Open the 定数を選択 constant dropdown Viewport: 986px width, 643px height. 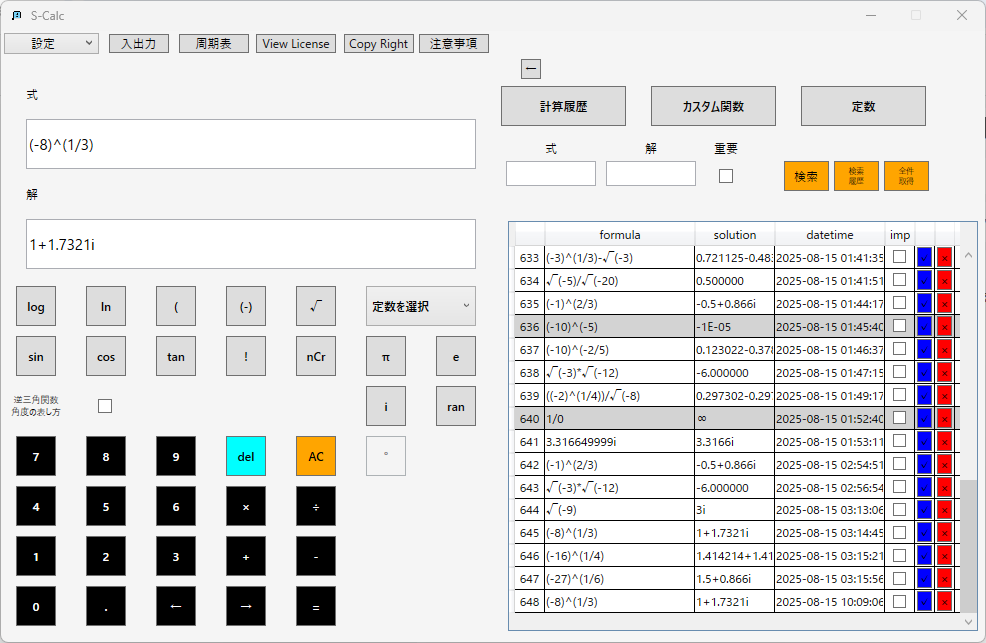tap(420, 307)
